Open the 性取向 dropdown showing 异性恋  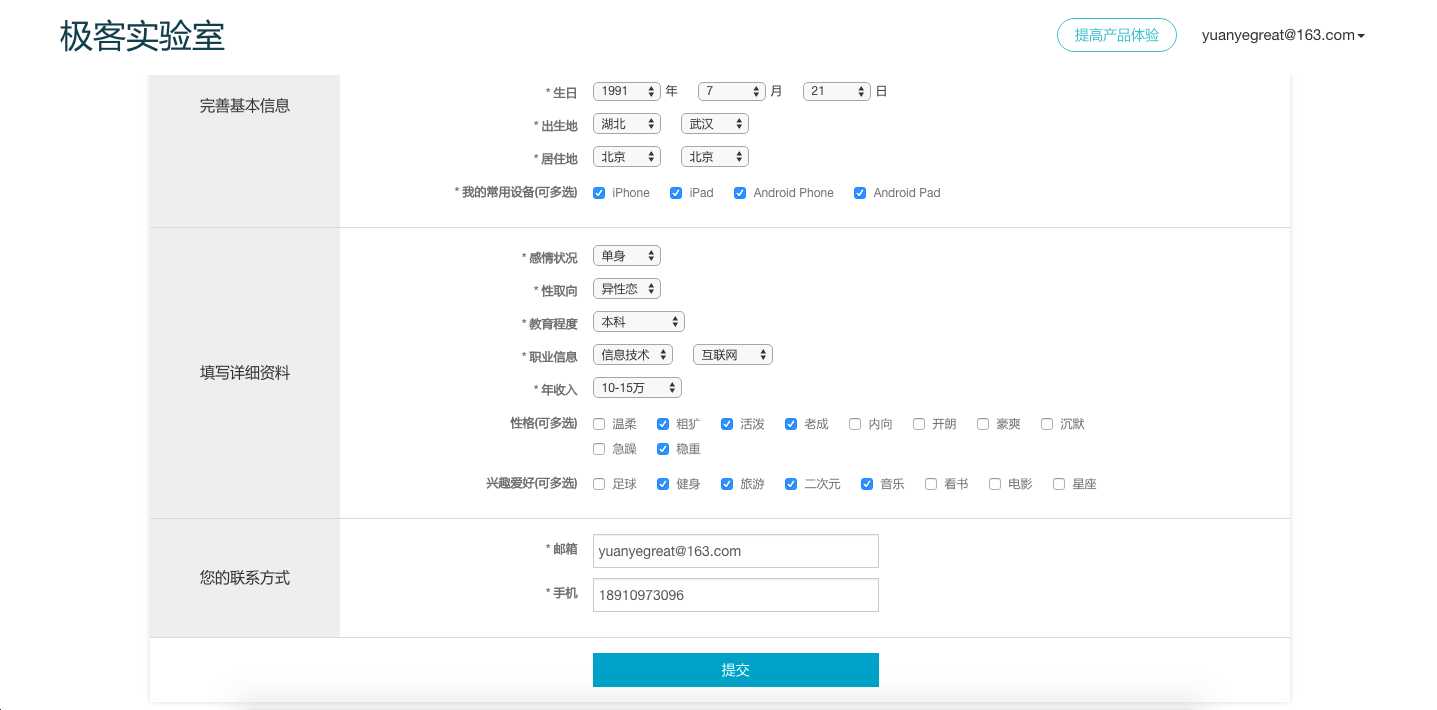pos(627,289)
